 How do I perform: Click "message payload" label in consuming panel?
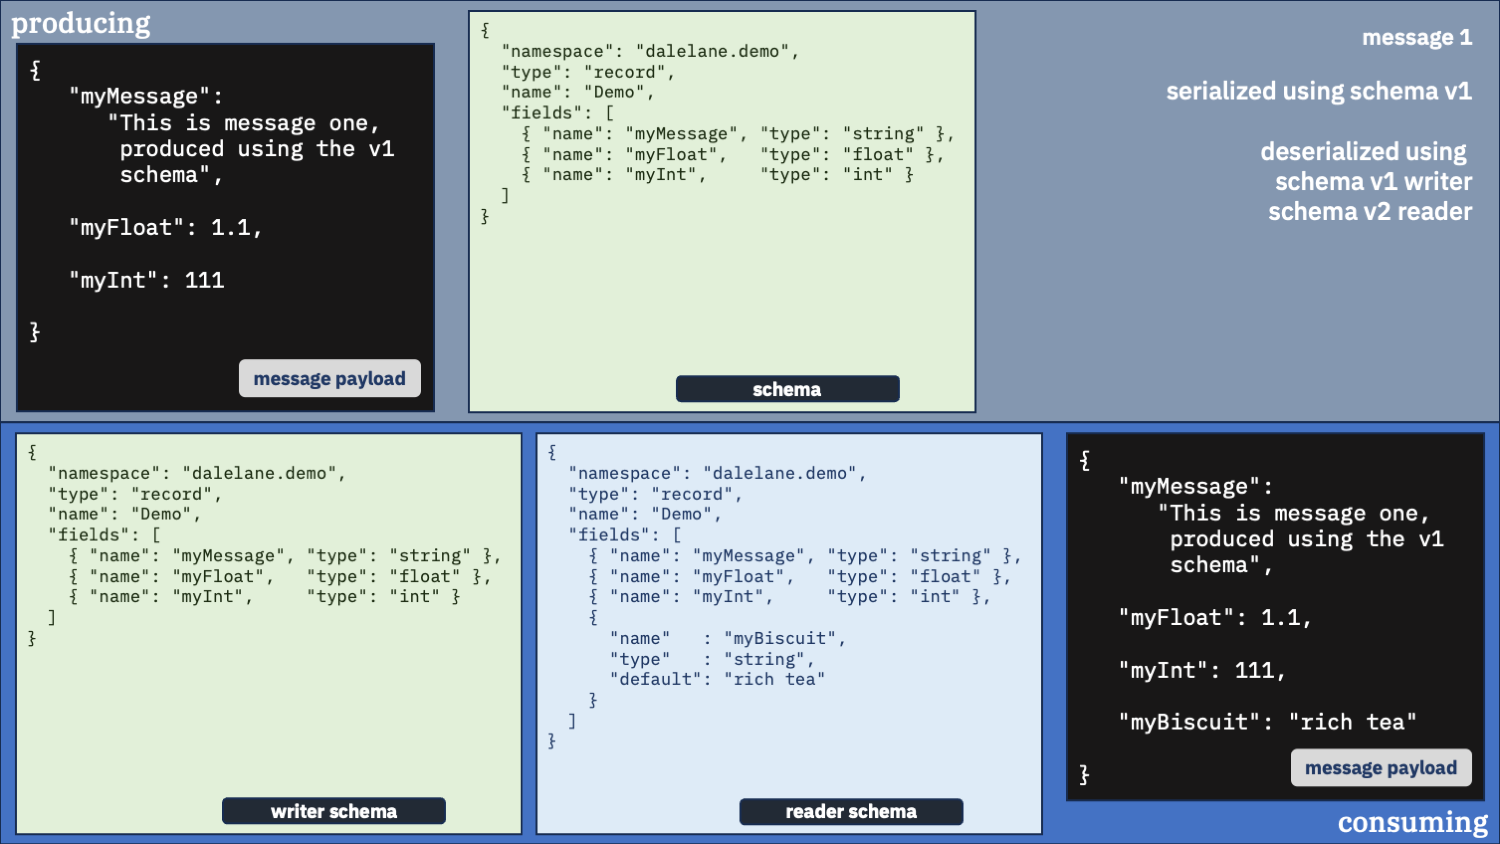pos(1380,767)
